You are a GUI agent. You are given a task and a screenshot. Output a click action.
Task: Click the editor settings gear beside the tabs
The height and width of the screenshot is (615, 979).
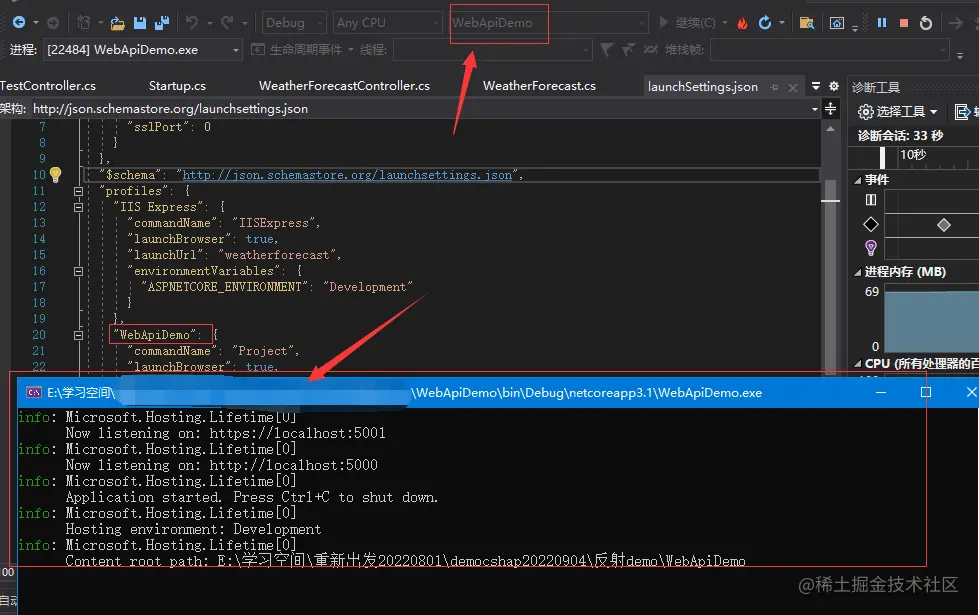click(834, 86)
